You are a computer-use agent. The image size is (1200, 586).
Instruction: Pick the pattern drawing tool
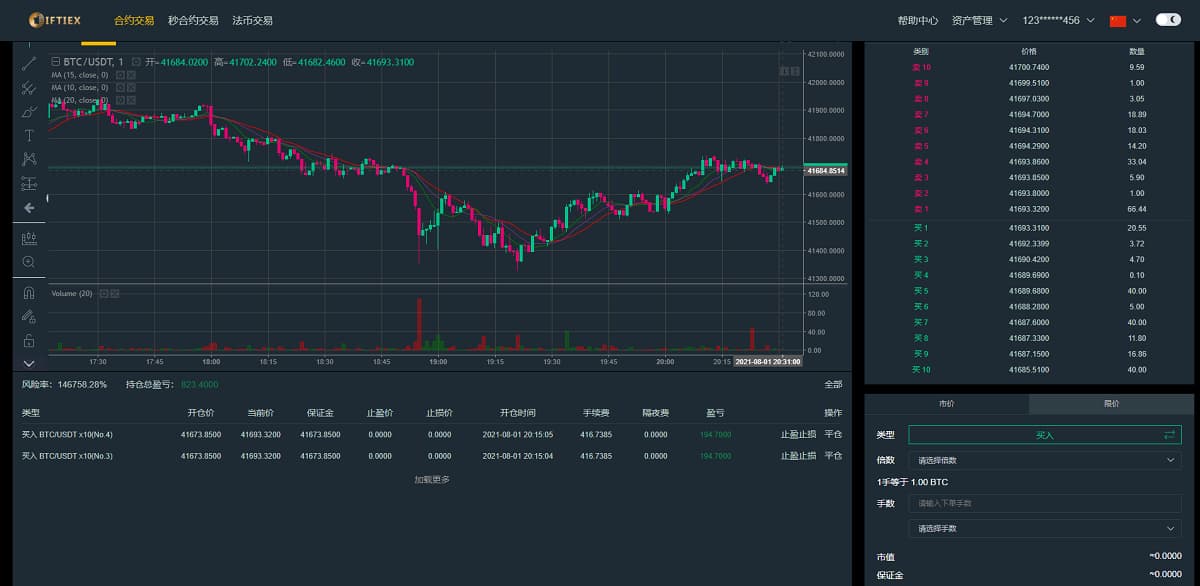pyautogui.click(x=29, y=159)
